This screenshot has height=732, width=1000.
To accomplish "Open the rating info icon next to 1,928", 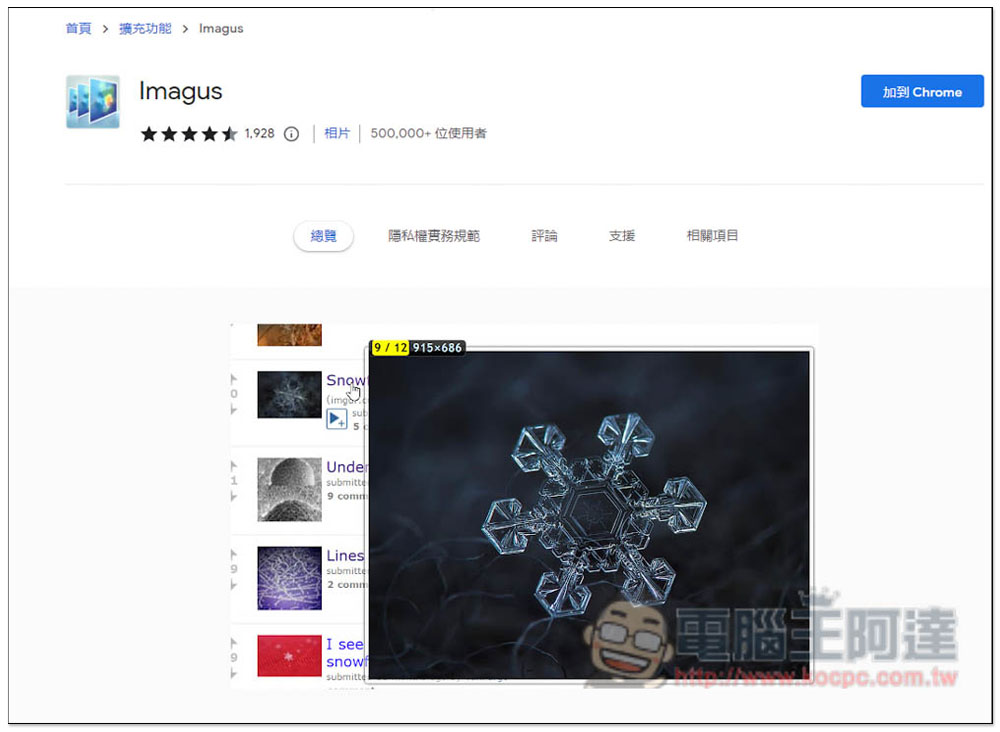I will coord(291,134).
